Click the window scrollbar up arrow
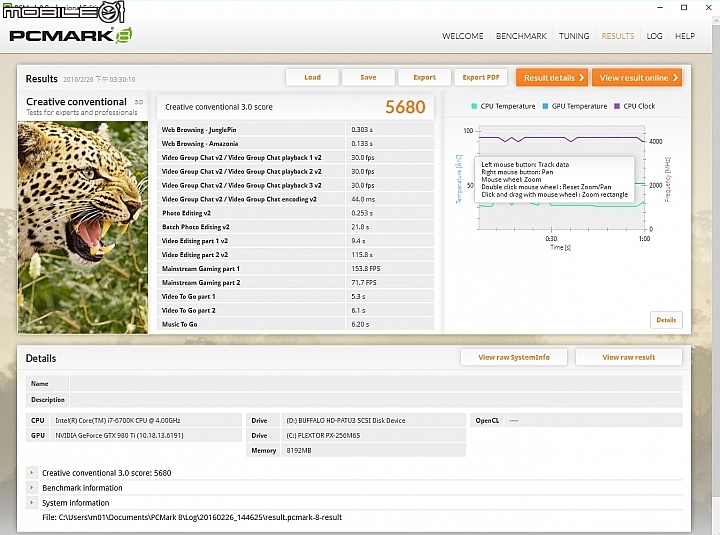This screenshot has height=535, width=720. (716, 20)
